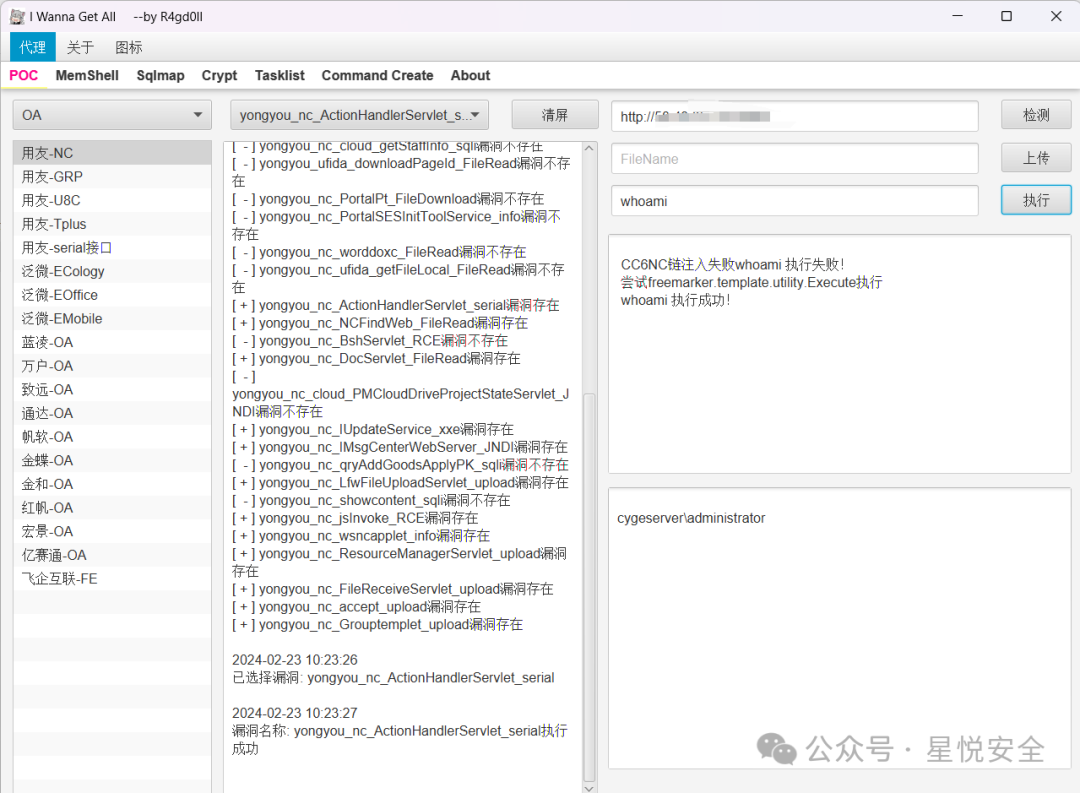The height and width of the screenshot is (793, 1080).
Task: Focus the FileName input field
Action: [x=795, y=159]
